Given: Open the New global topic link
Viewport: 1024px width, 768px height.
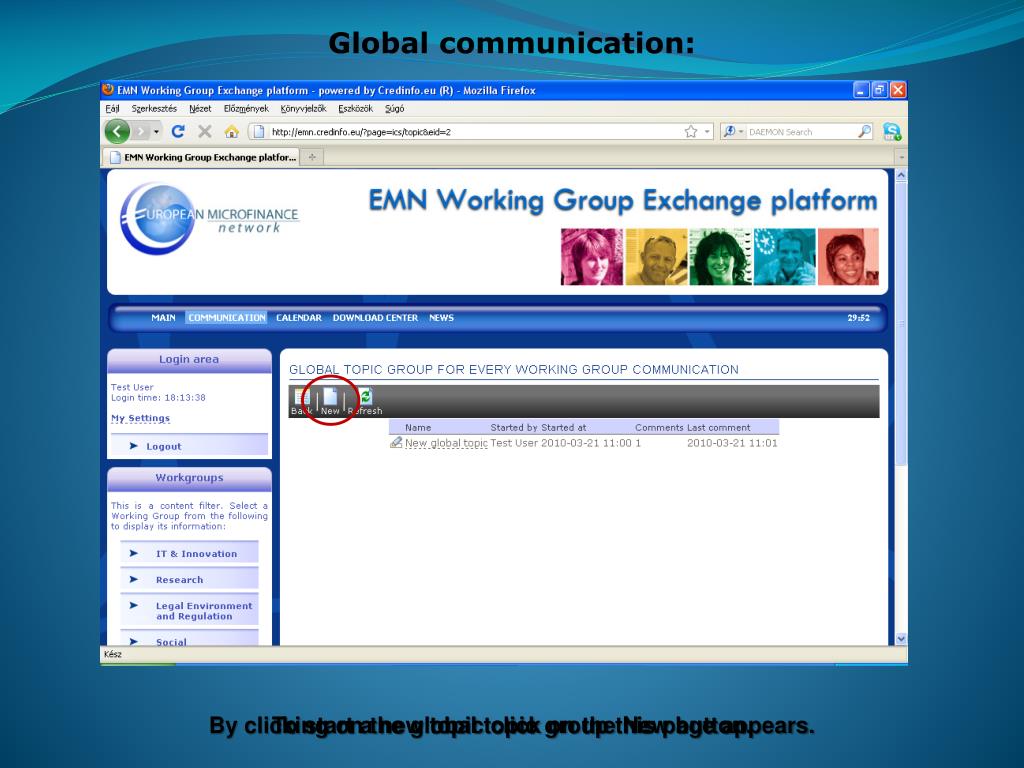Looking at the screenshot, I should coord(446,443).
